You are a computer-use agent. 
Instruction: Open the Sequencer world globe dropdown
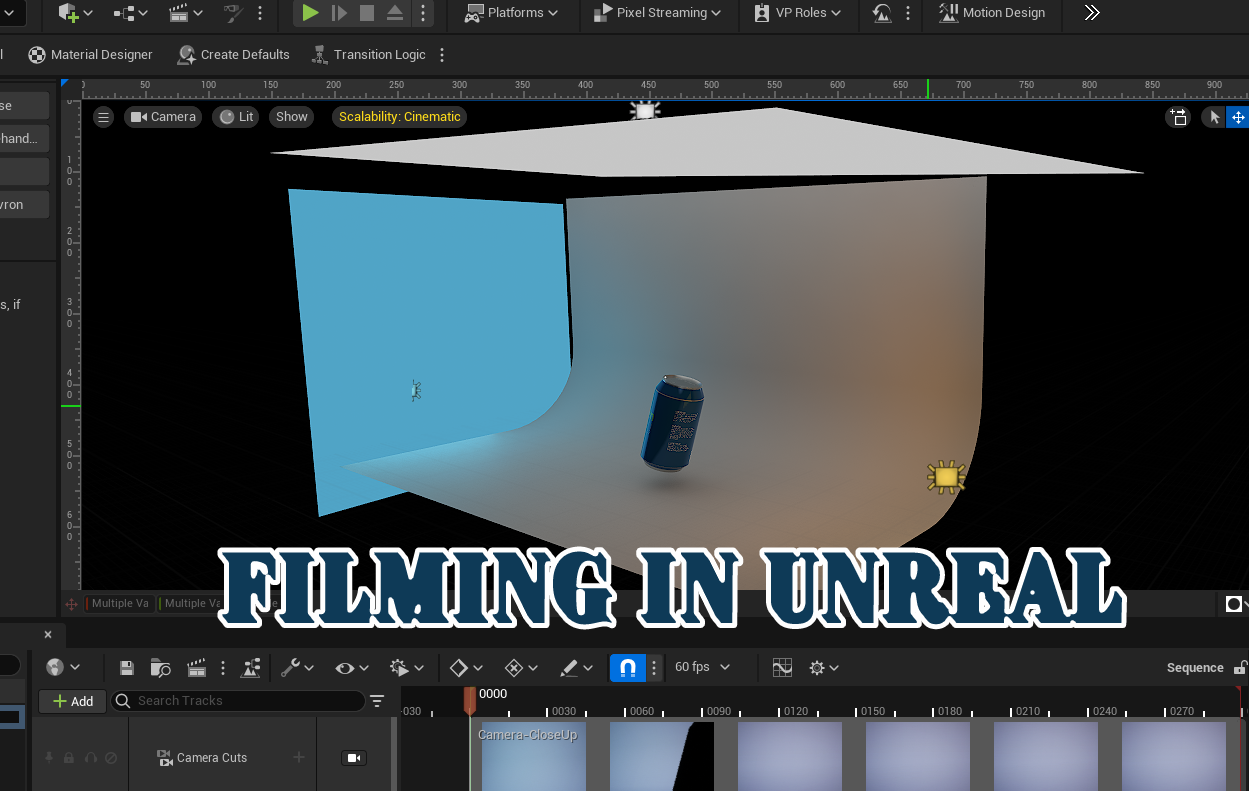tap(63, 667)
